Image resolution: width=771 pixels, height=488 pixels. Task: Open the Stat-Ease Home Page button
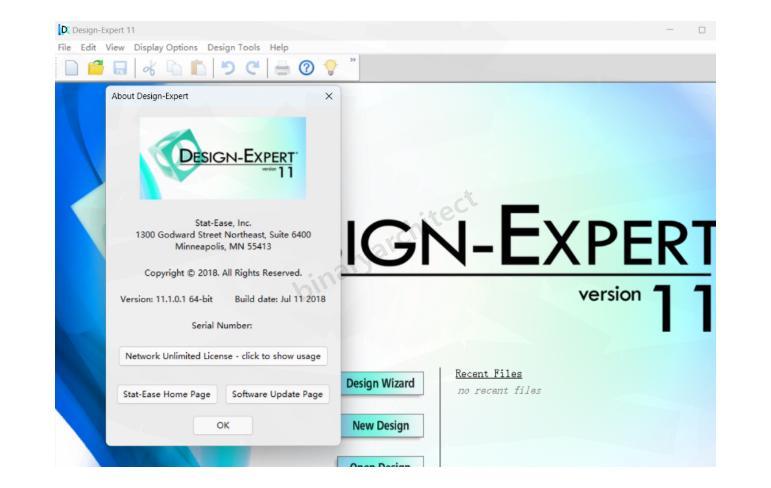167,395
